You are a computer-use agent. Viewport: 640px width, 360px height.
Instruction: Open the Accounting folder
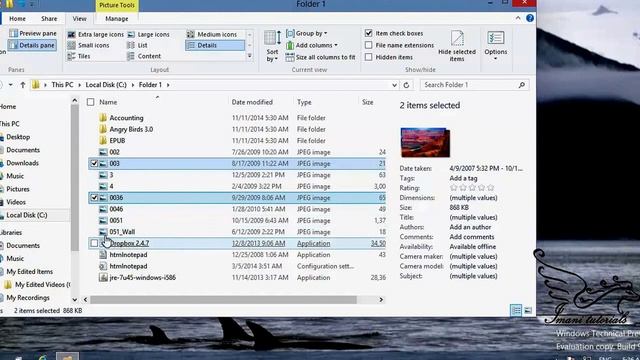point(126,118)
